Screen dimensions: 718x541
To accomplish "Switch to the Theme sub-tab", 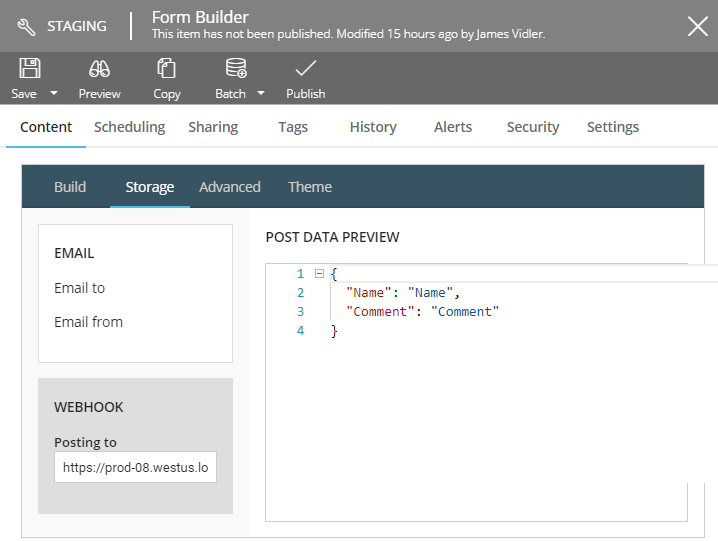I will pos(310,187).
